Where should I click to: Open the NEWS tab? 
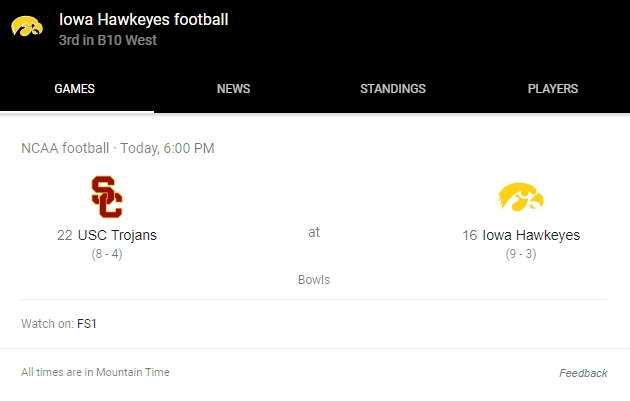(233, 89)
